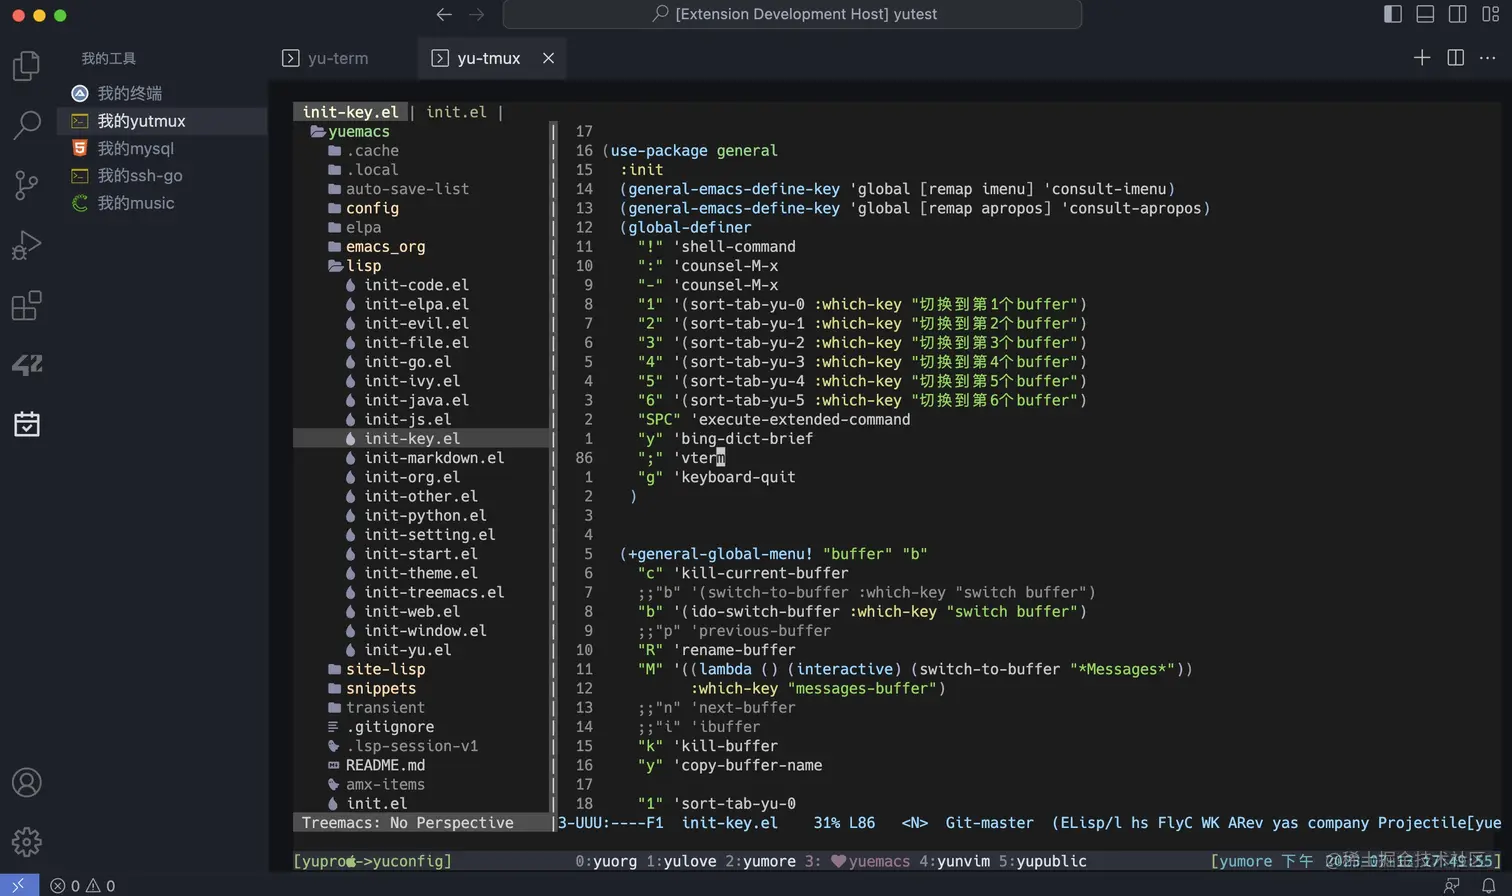Click the Accounts icon above the settings gear
This screenshot has width=1512, height=896.
pyautogui.click(x=25, y=783)
